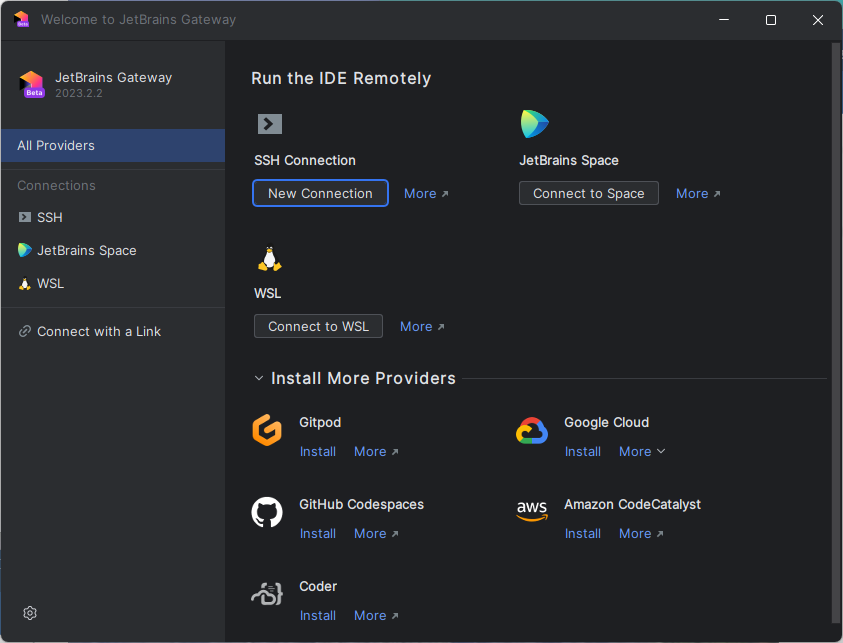Click the Coder logo icon
The width and height of the screenshot is (843, 643).
(x=267, y=594)
